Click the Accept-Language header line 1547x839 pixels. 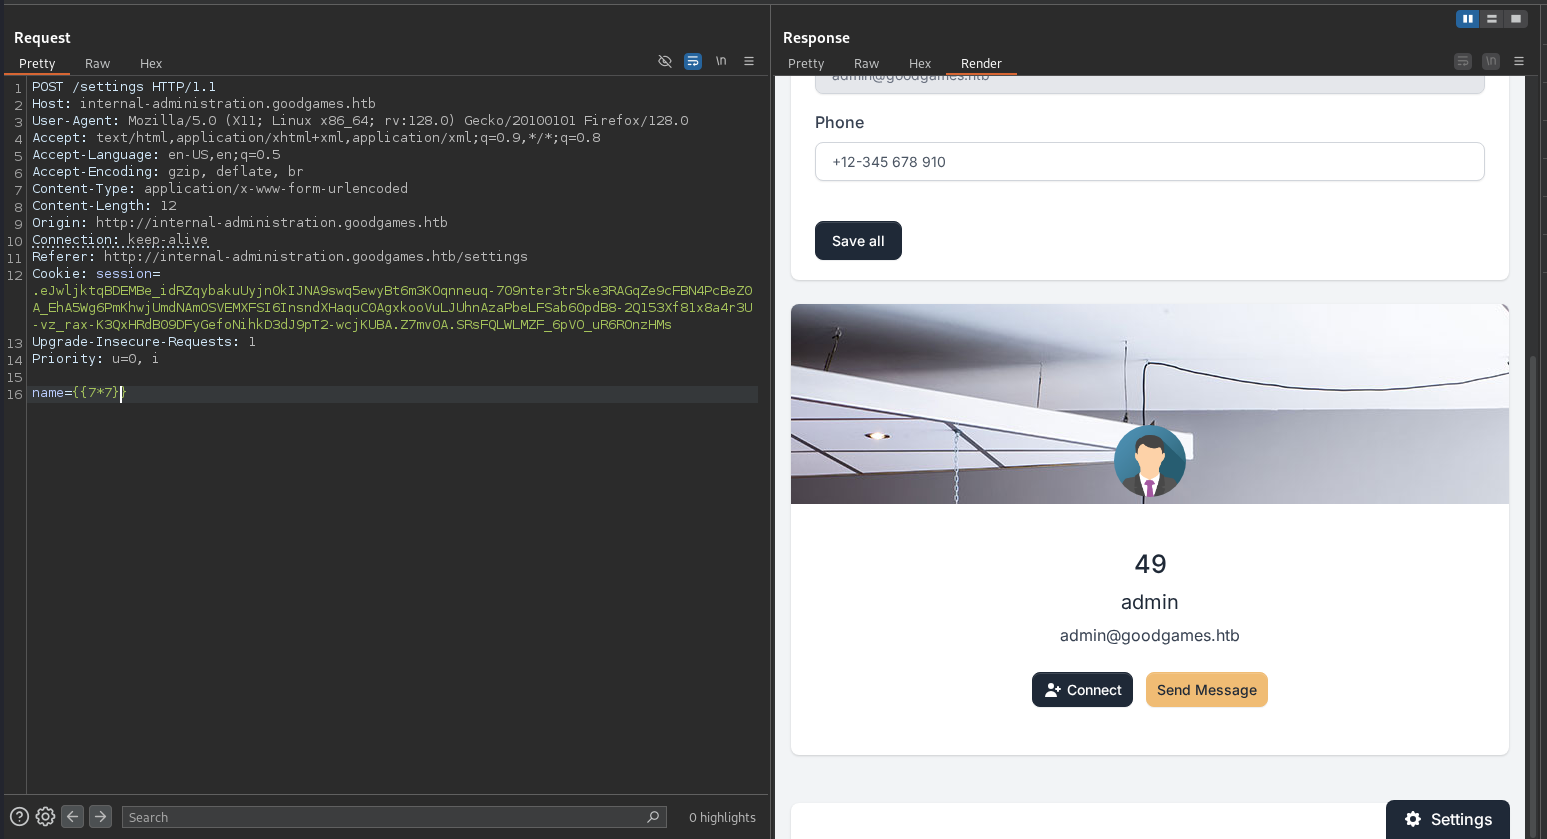pyautogui.click(x=156, y=155)
